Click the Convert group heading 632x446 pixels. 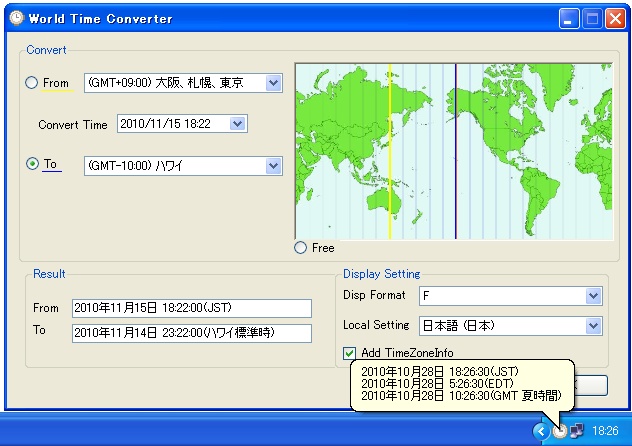pyautogui.click(x=46, y=50)
